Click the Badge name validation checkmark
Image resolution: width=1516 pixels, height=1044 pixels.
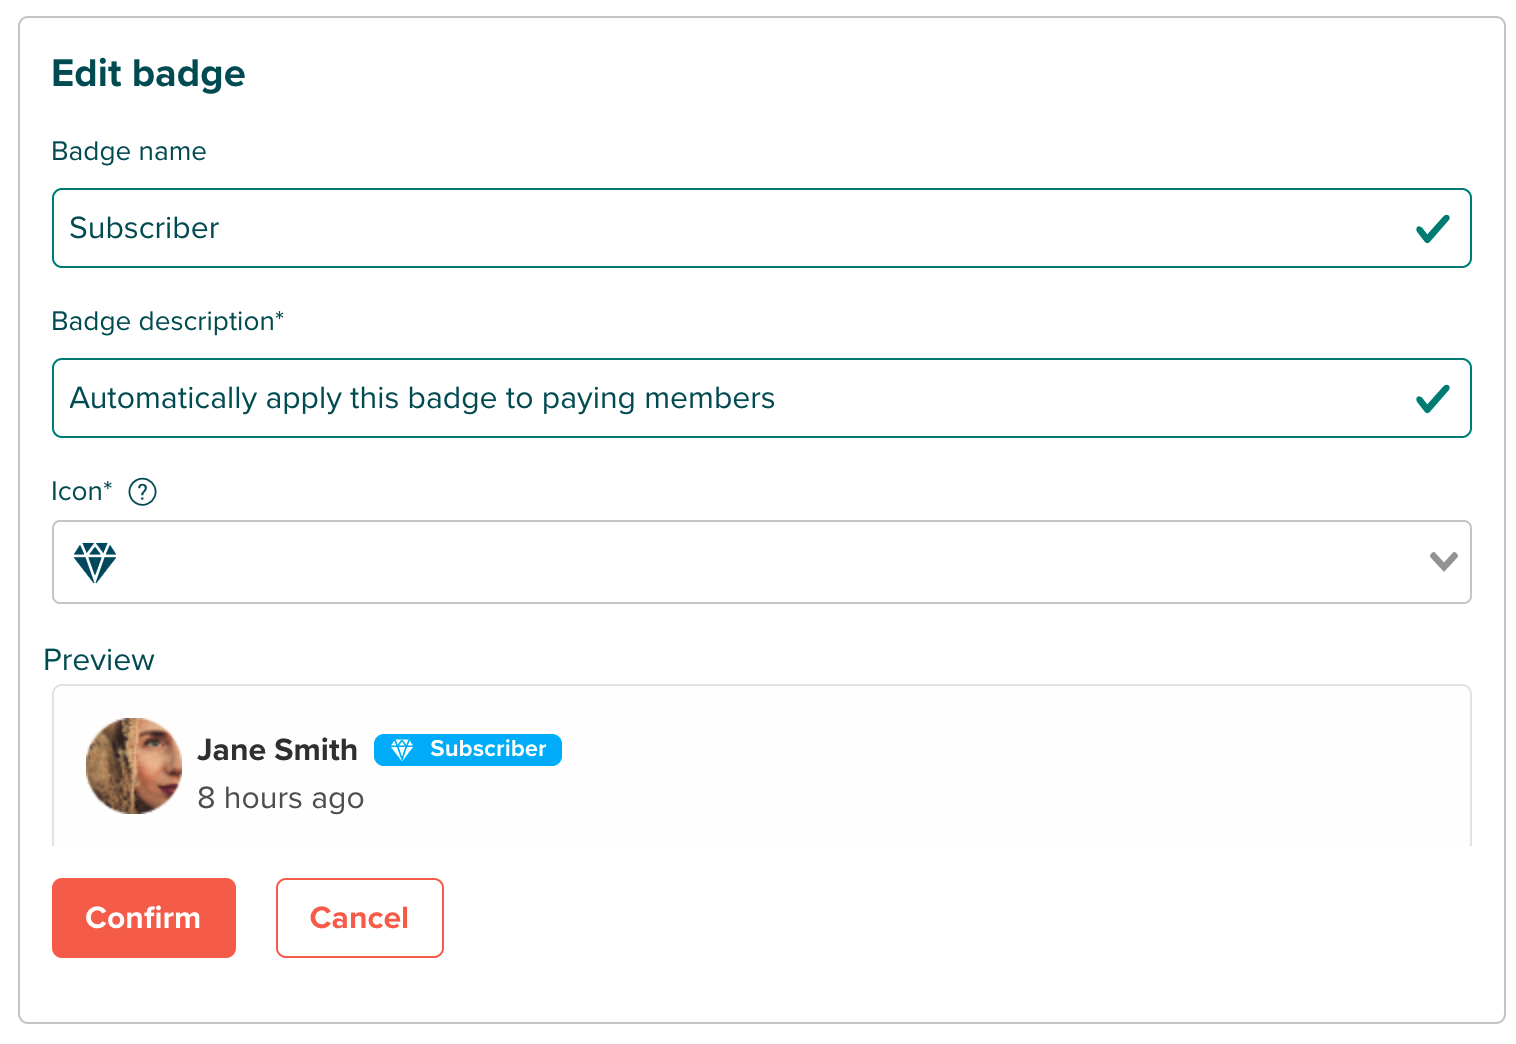tap(1433, 229)
